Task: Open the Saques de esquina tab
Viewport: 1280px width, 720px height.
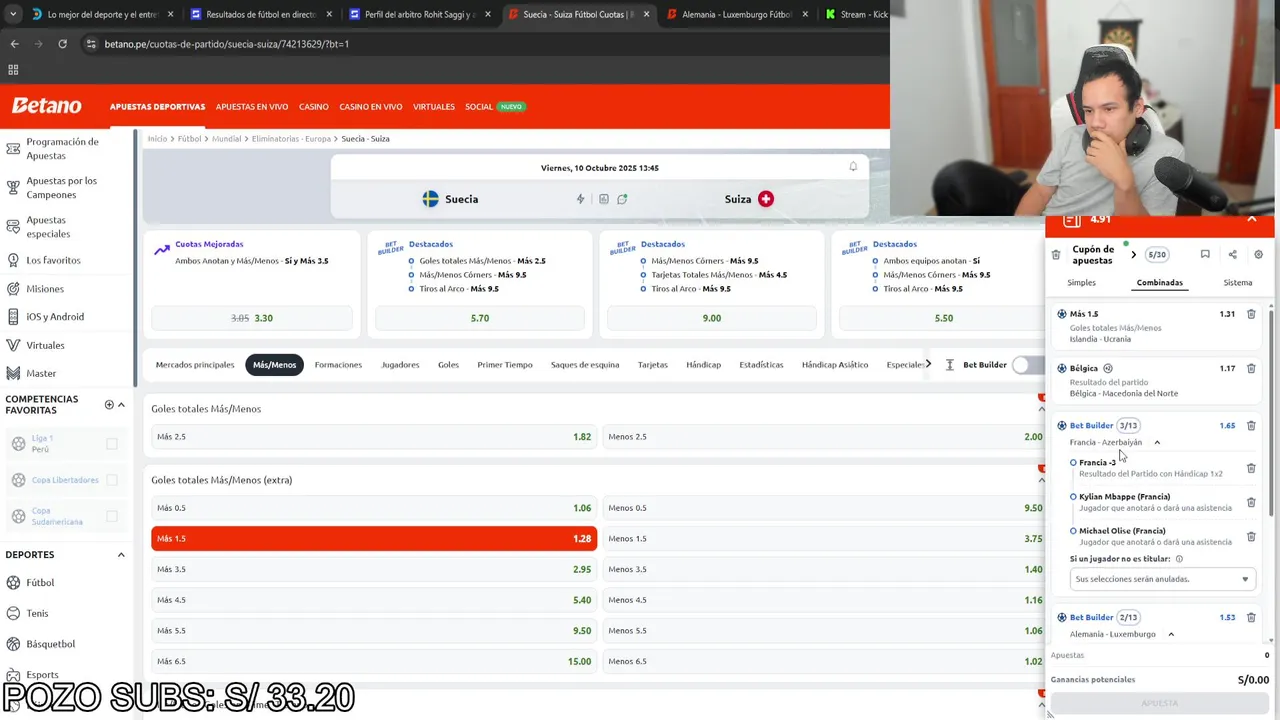Action: coord(585,365)
